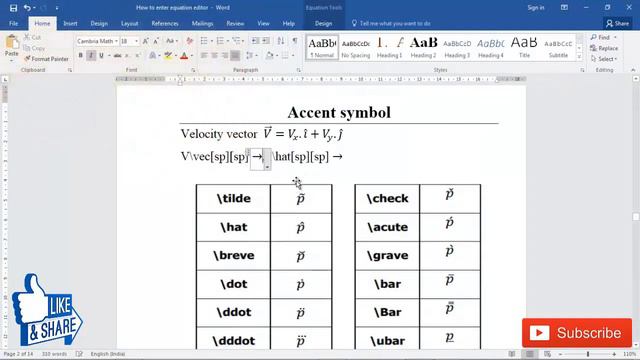Collapse the ribbon arrow
The width and height of the screenshot is (640, 360).
(633, 70)
